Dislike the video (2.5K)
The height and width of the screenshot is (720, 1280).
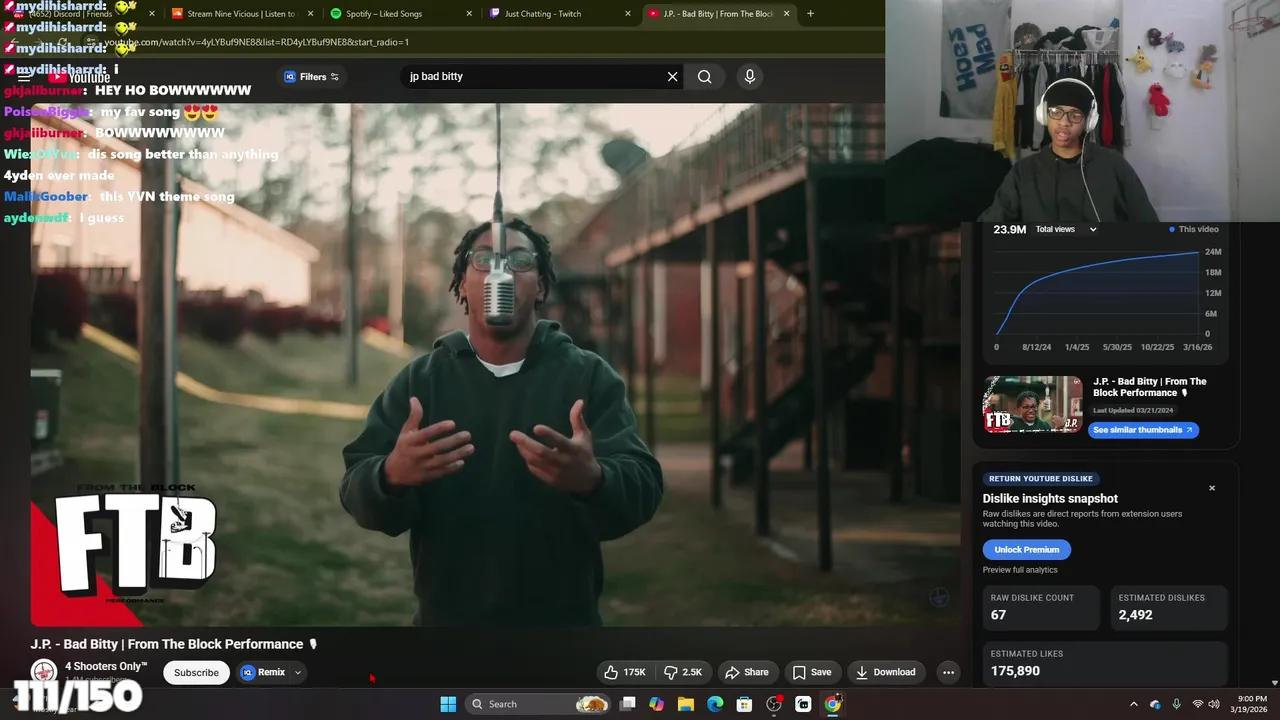coord(684,672)
